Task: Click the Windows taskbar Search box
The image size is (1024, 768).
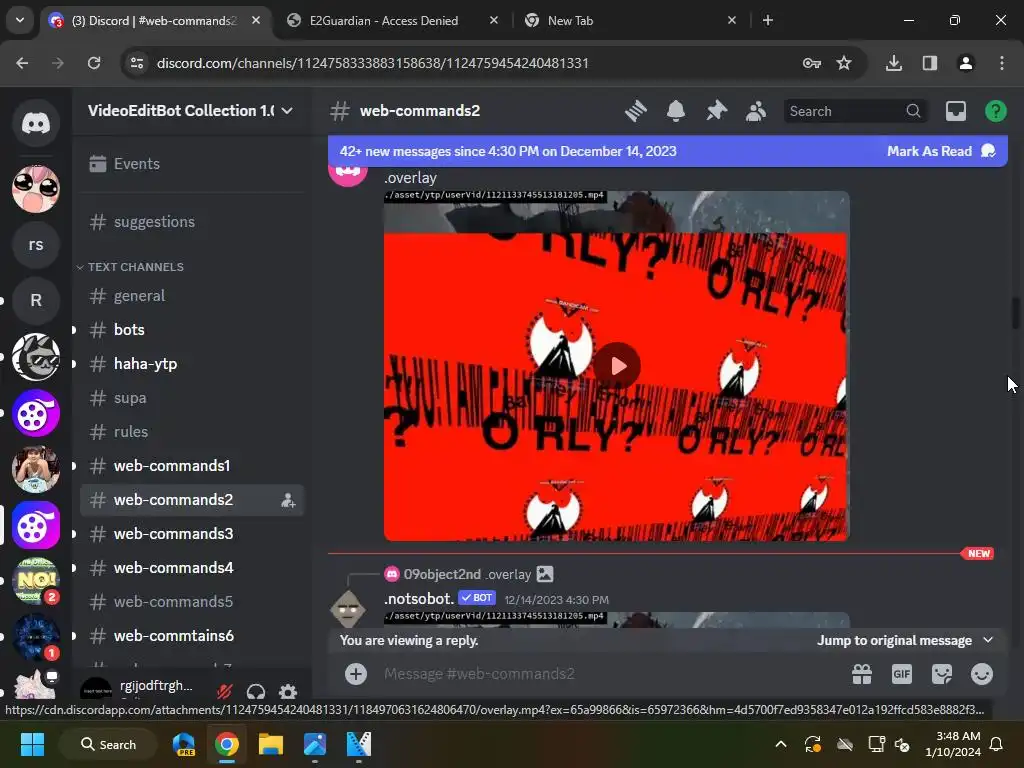Action: (x=108, y=744)
